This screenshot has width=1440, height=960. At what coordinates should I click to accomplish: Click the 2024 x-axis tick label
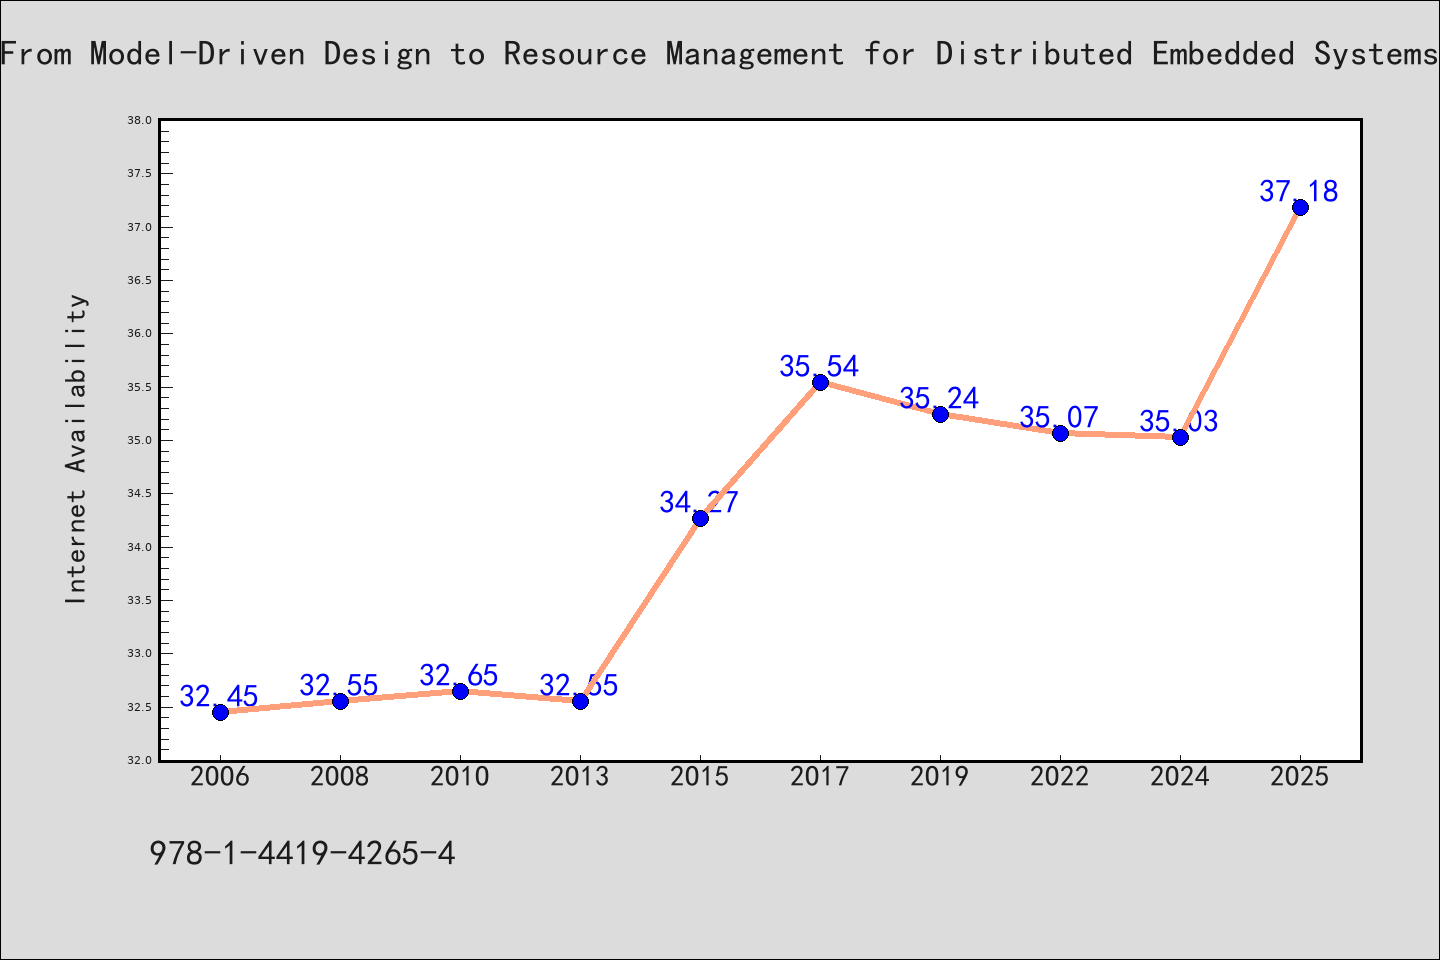(x=1180, y=777)
